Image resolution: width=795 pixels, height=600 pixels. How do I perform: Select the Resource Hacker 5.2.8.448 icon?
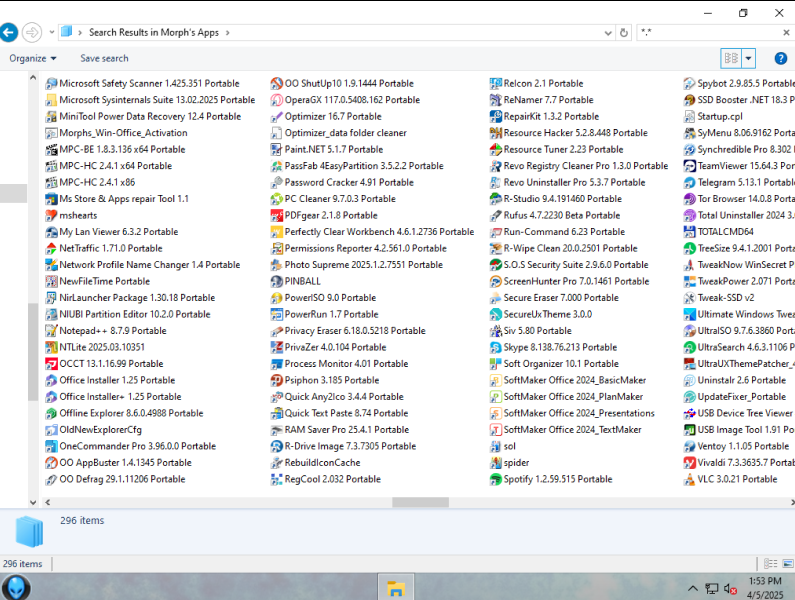coord(495,133)
